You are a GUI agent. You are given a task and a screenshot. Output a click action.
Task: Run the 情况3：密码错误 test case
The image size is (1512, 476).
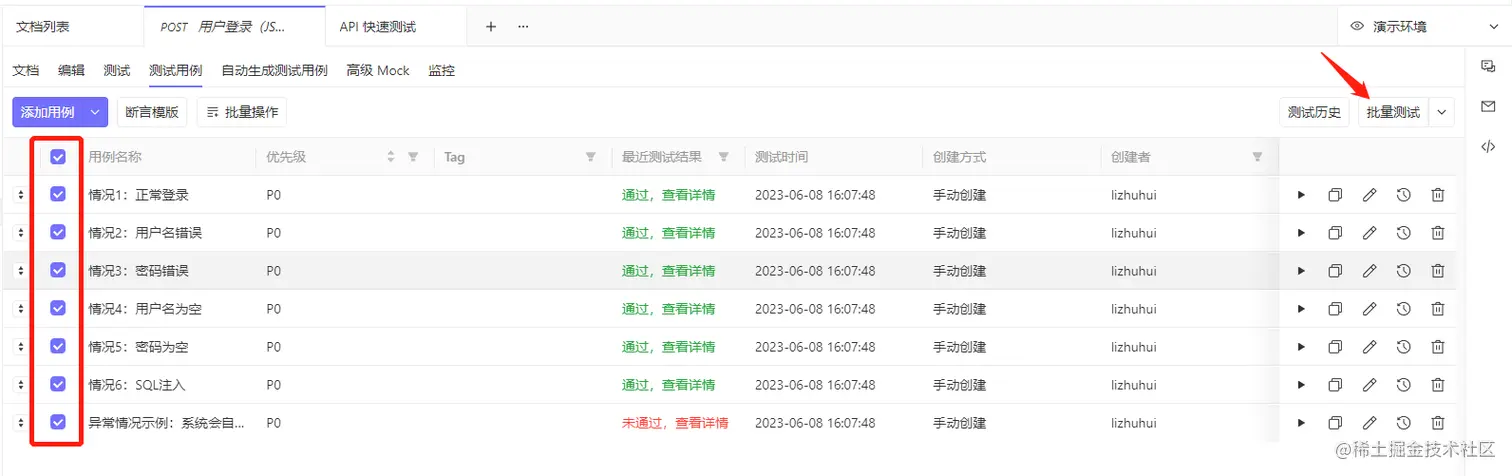click(x=1301, y=271)
